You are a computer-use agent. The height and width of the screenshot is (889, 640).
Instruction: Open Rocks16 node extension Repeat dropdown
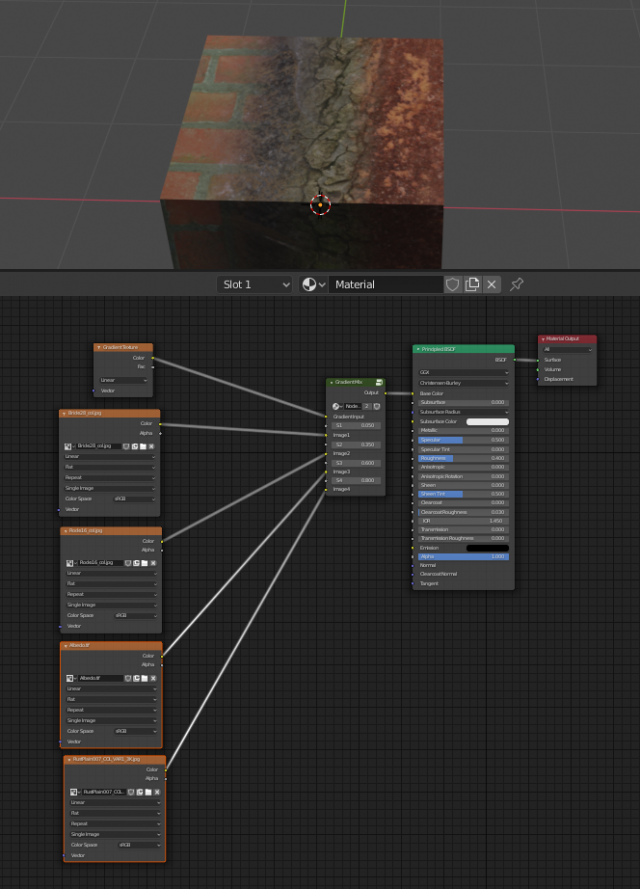(x=112, y=594)
